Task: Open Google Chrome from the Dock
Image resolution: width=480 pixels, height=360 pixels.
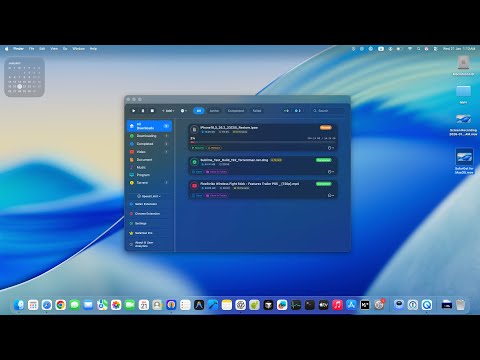Action: pos(61,305)
